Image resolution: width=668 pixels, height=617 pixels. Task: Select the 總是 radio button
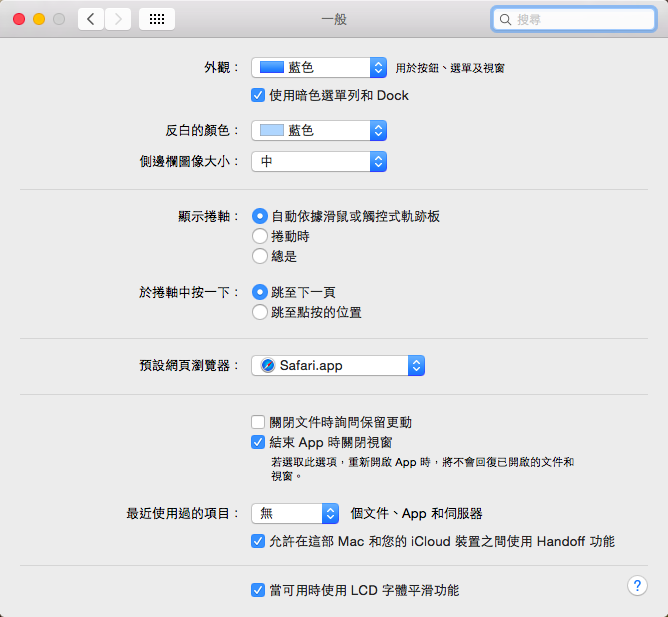[260, 256]
